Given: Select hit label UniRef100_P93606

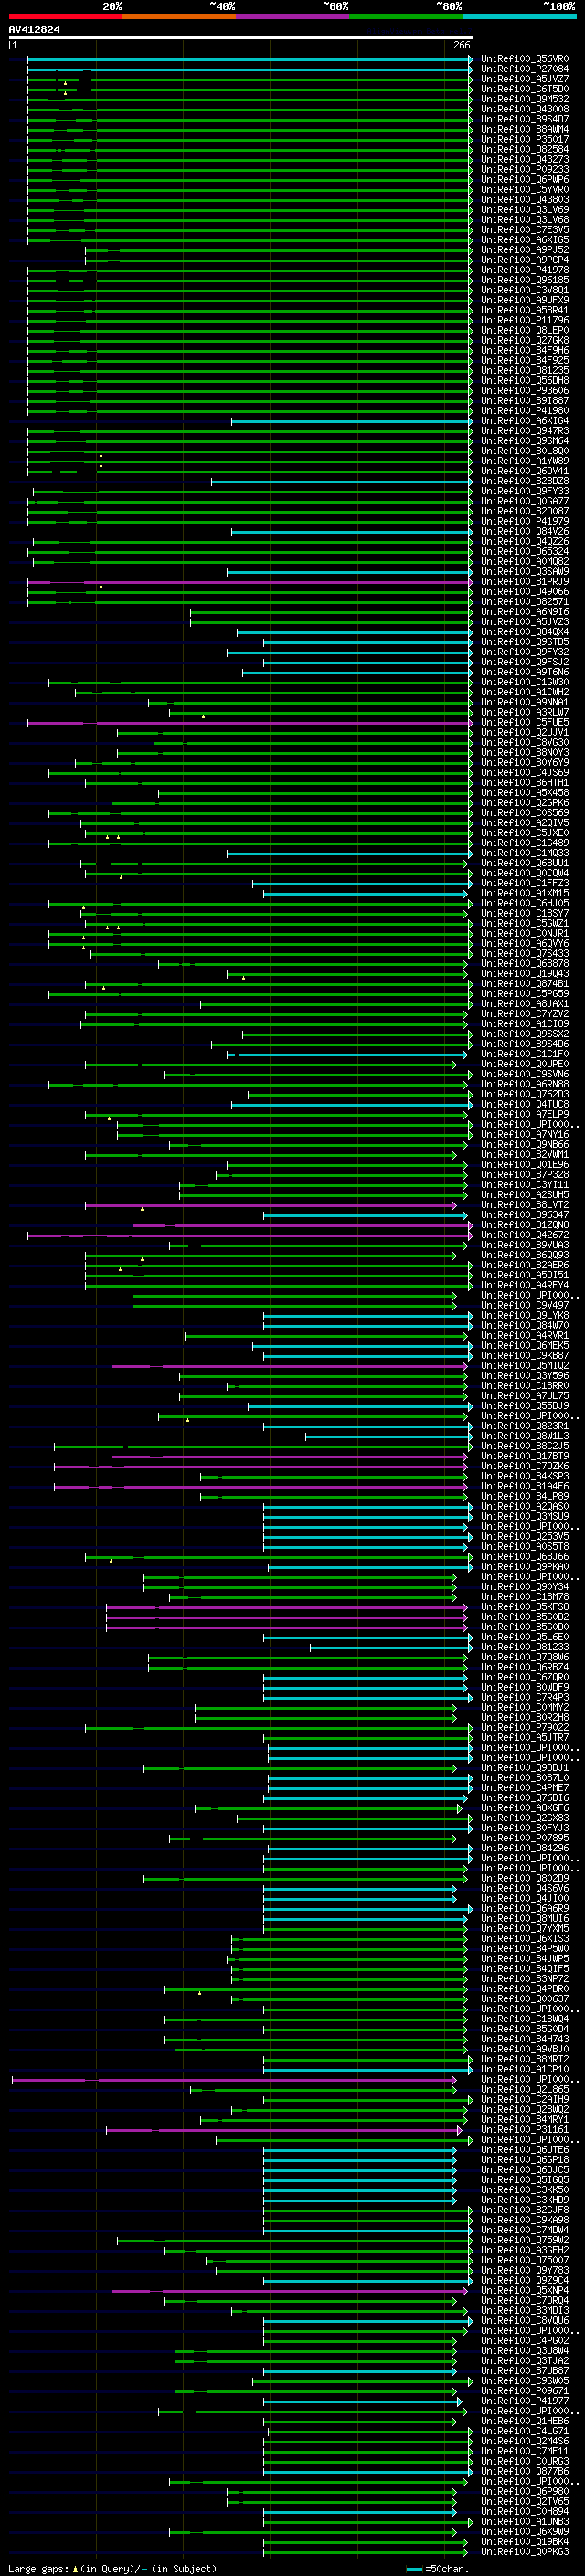Looking at the screenshot, I should (525, 390).
